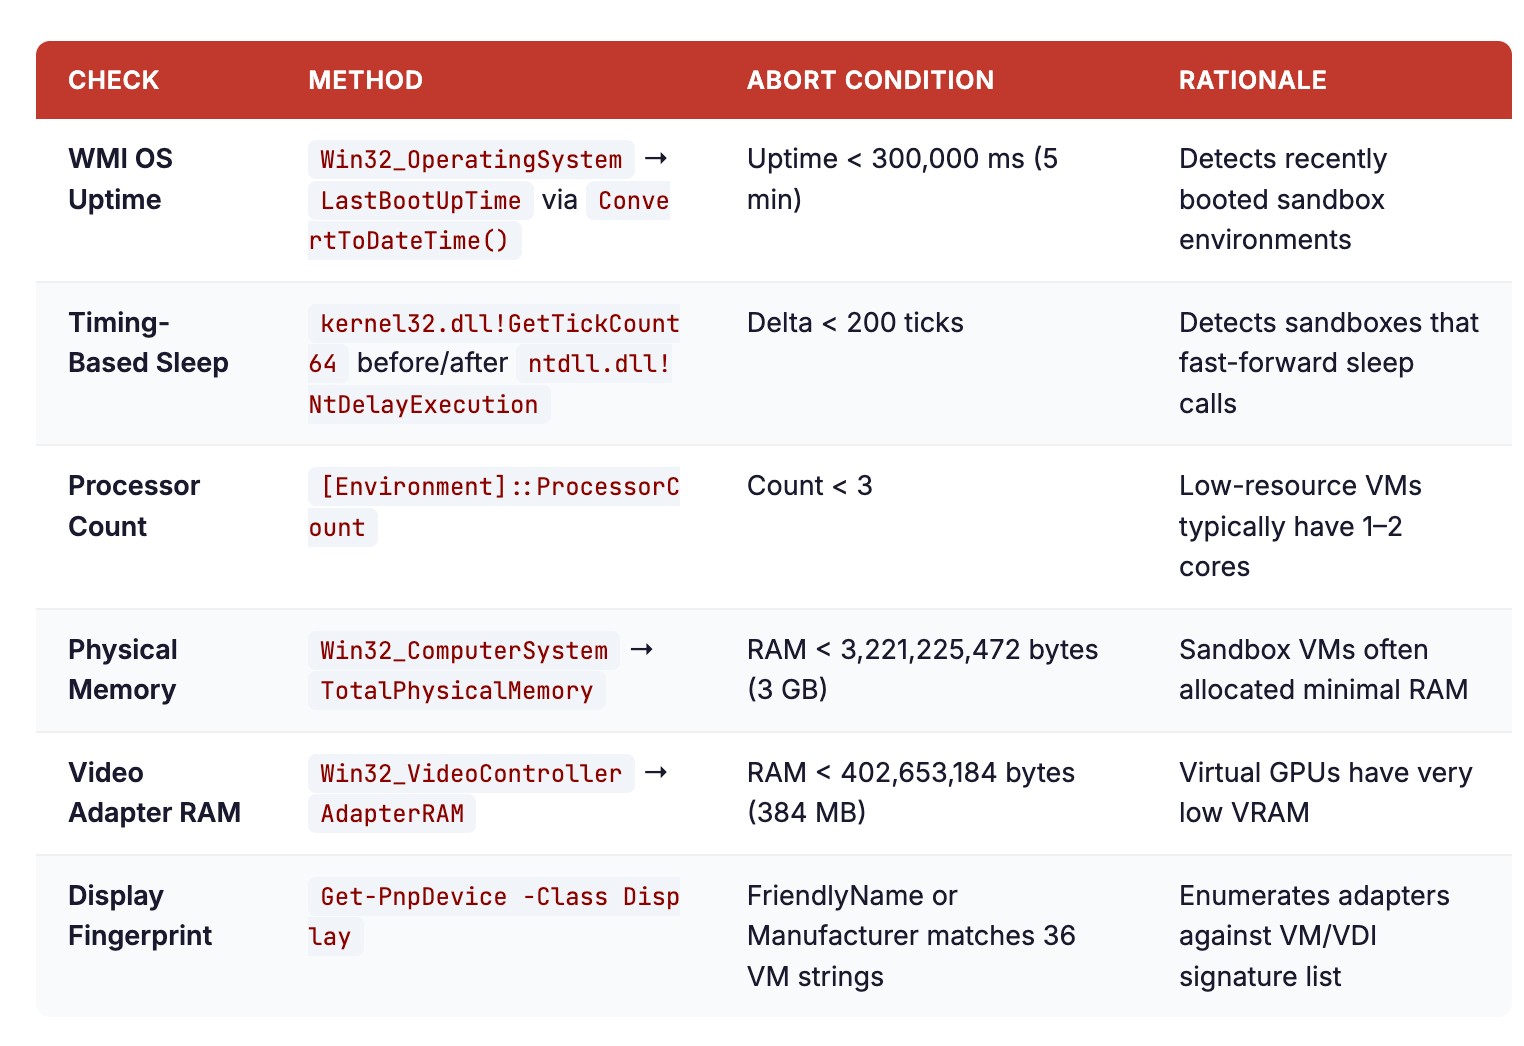The width and height of the screenshot is (1524, 1046).
Task: Click the Processor Count row label
Action: pyautogui.click(x=133, y=506)
